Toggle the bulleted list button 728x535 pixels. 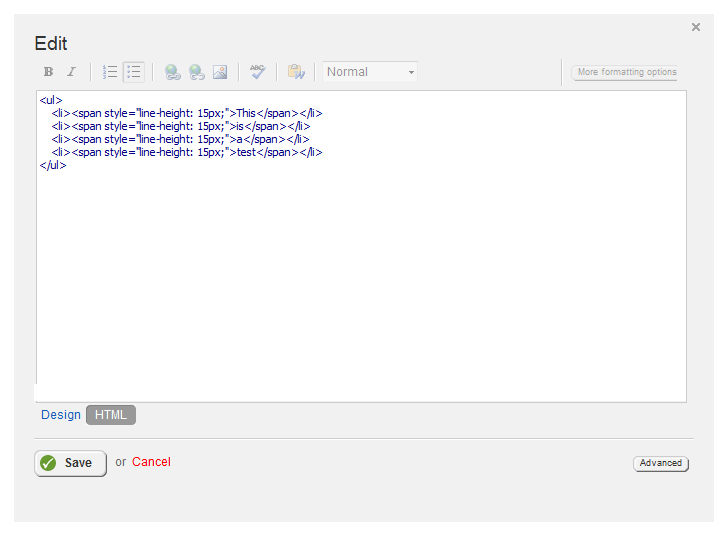coord(134,72)
